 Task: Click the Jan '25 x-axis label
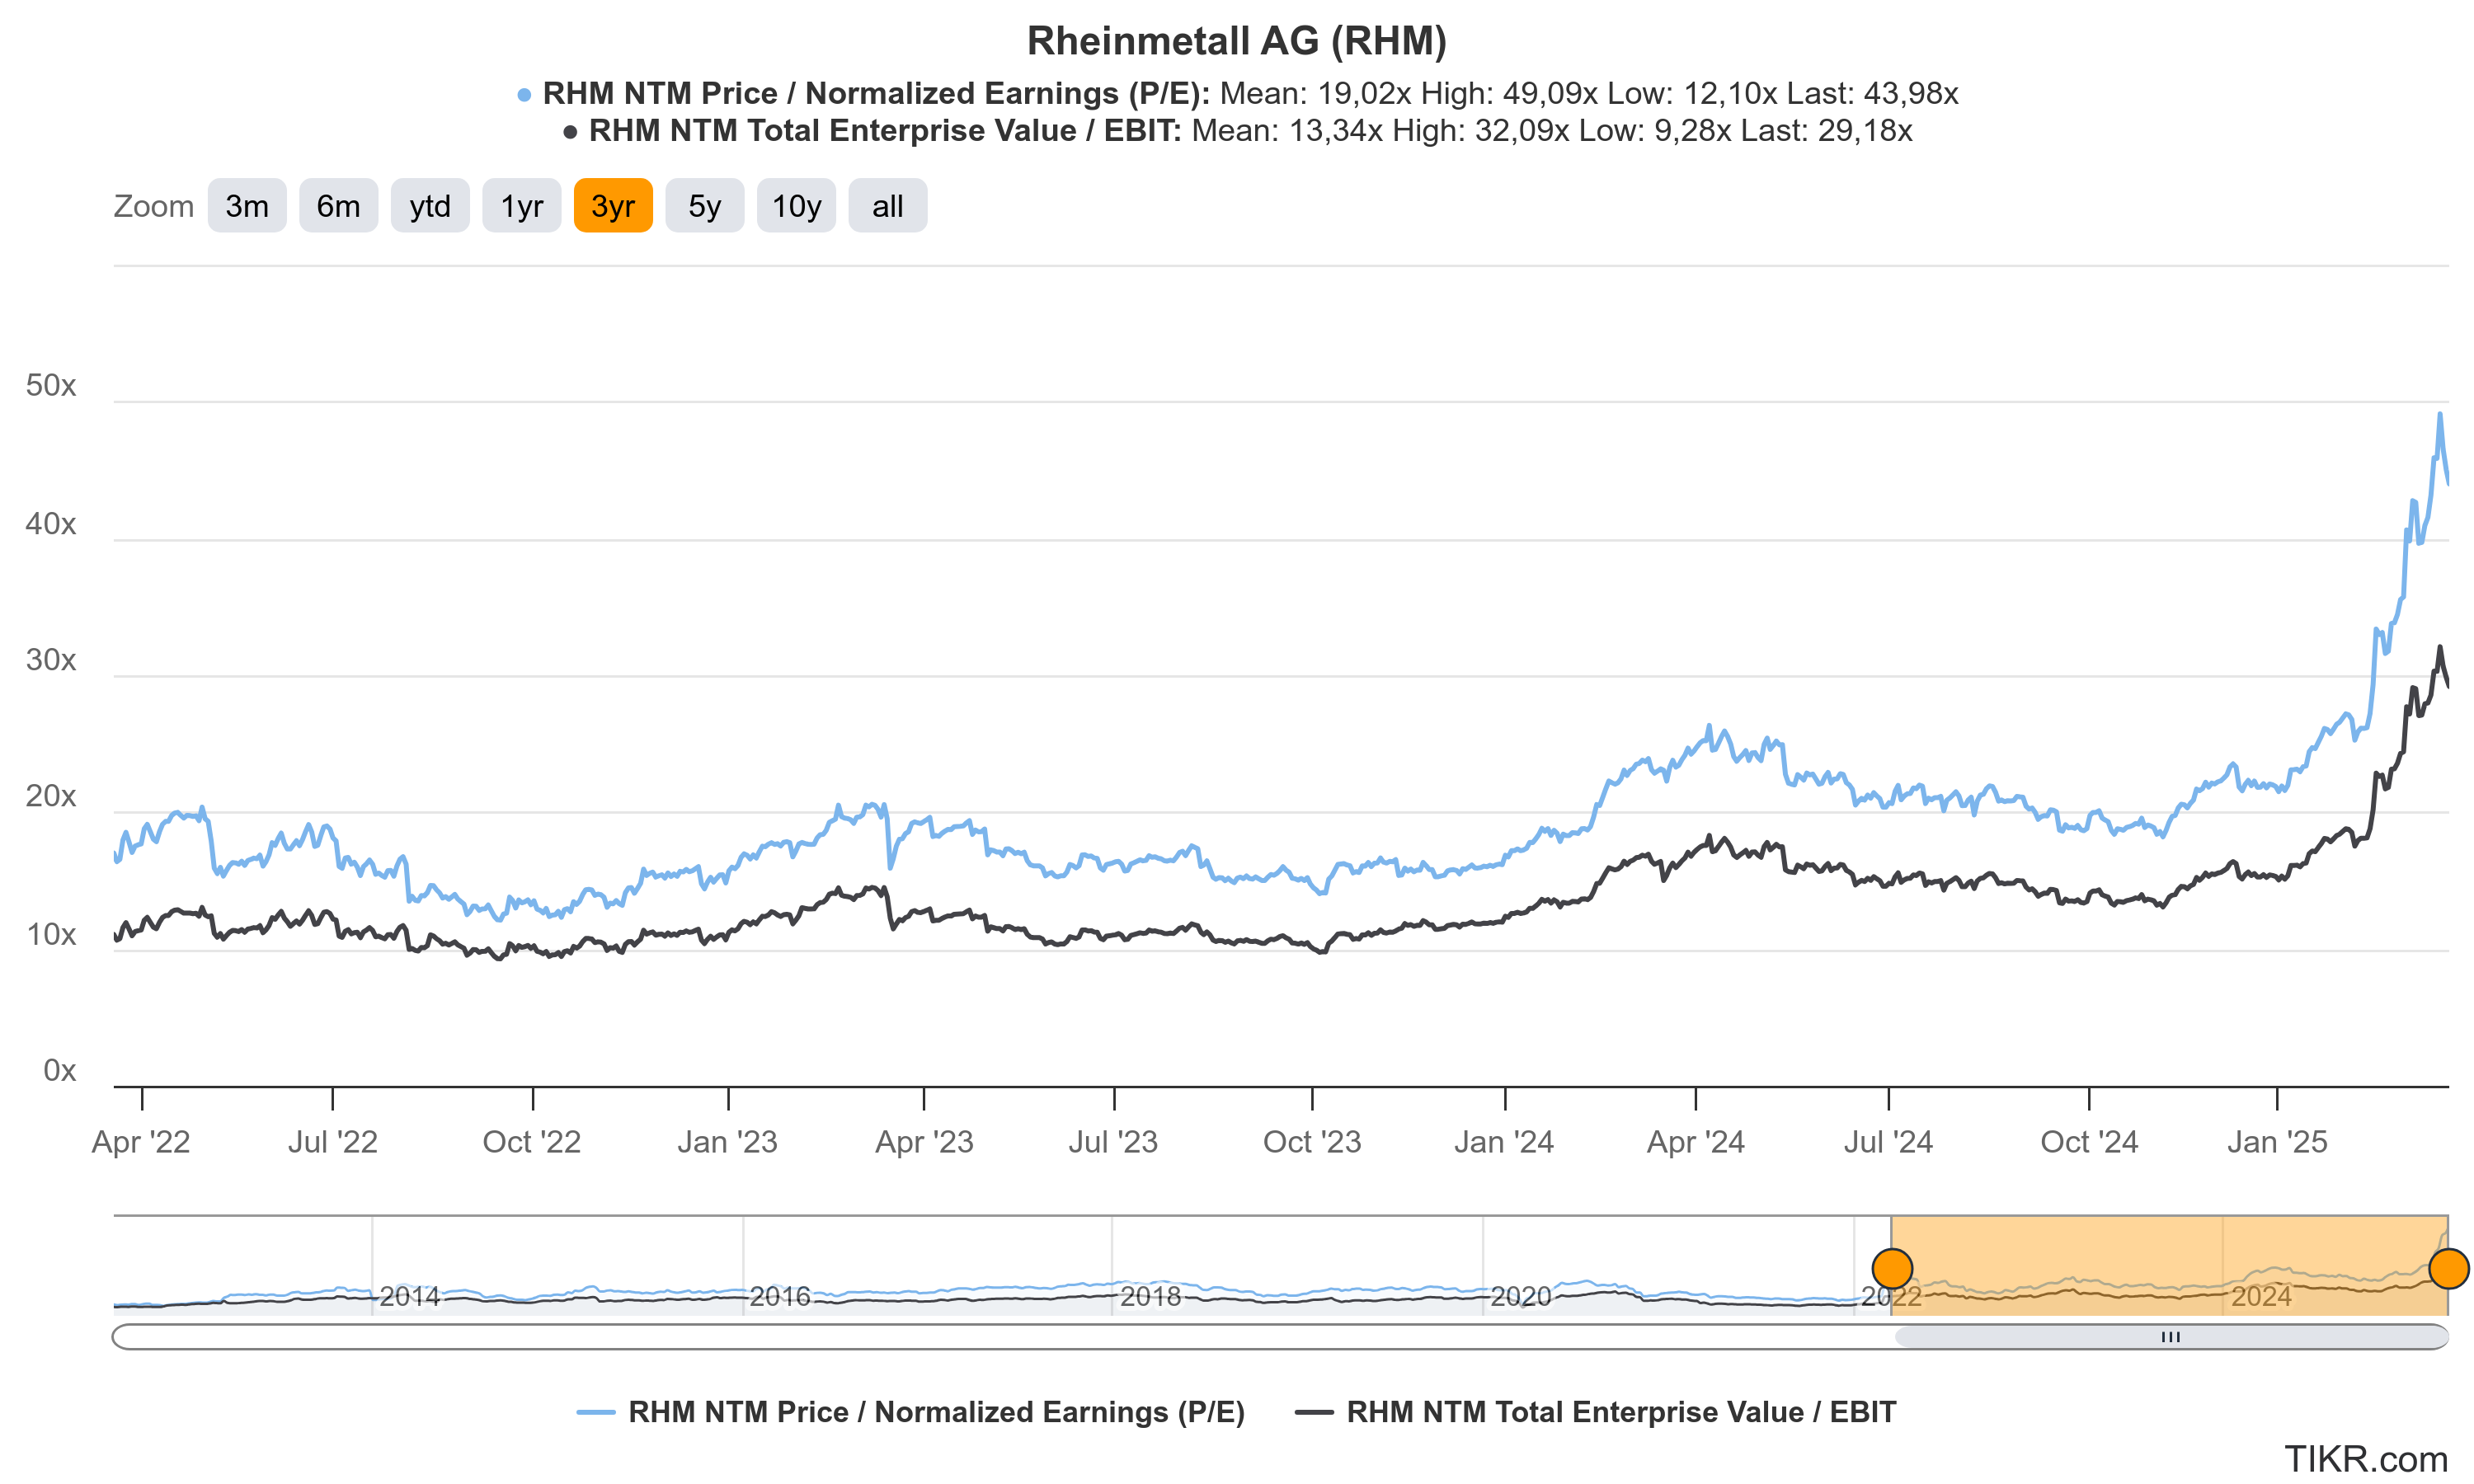pyautogui.click(x=2277, y=1142)
